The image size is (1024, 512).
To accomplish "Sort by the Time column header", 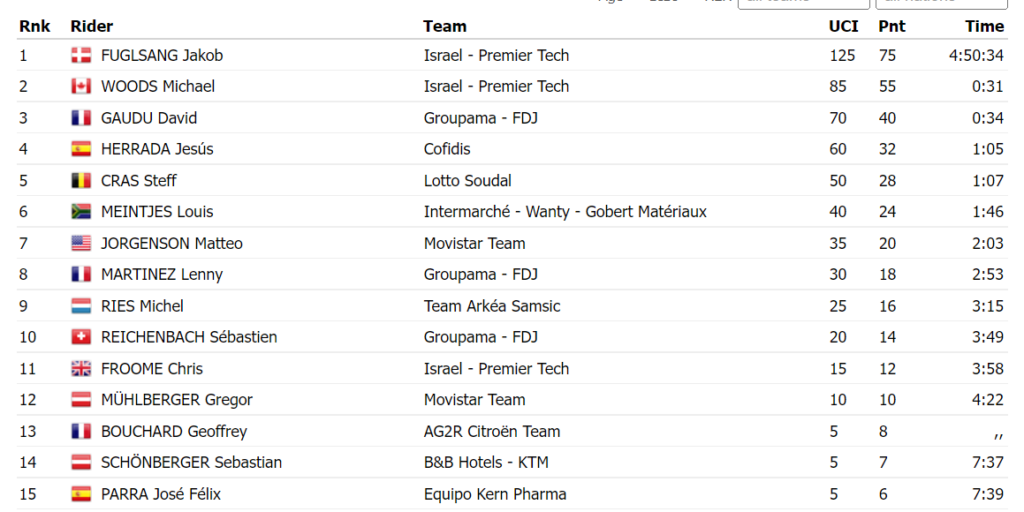I will tap(984, 26).
